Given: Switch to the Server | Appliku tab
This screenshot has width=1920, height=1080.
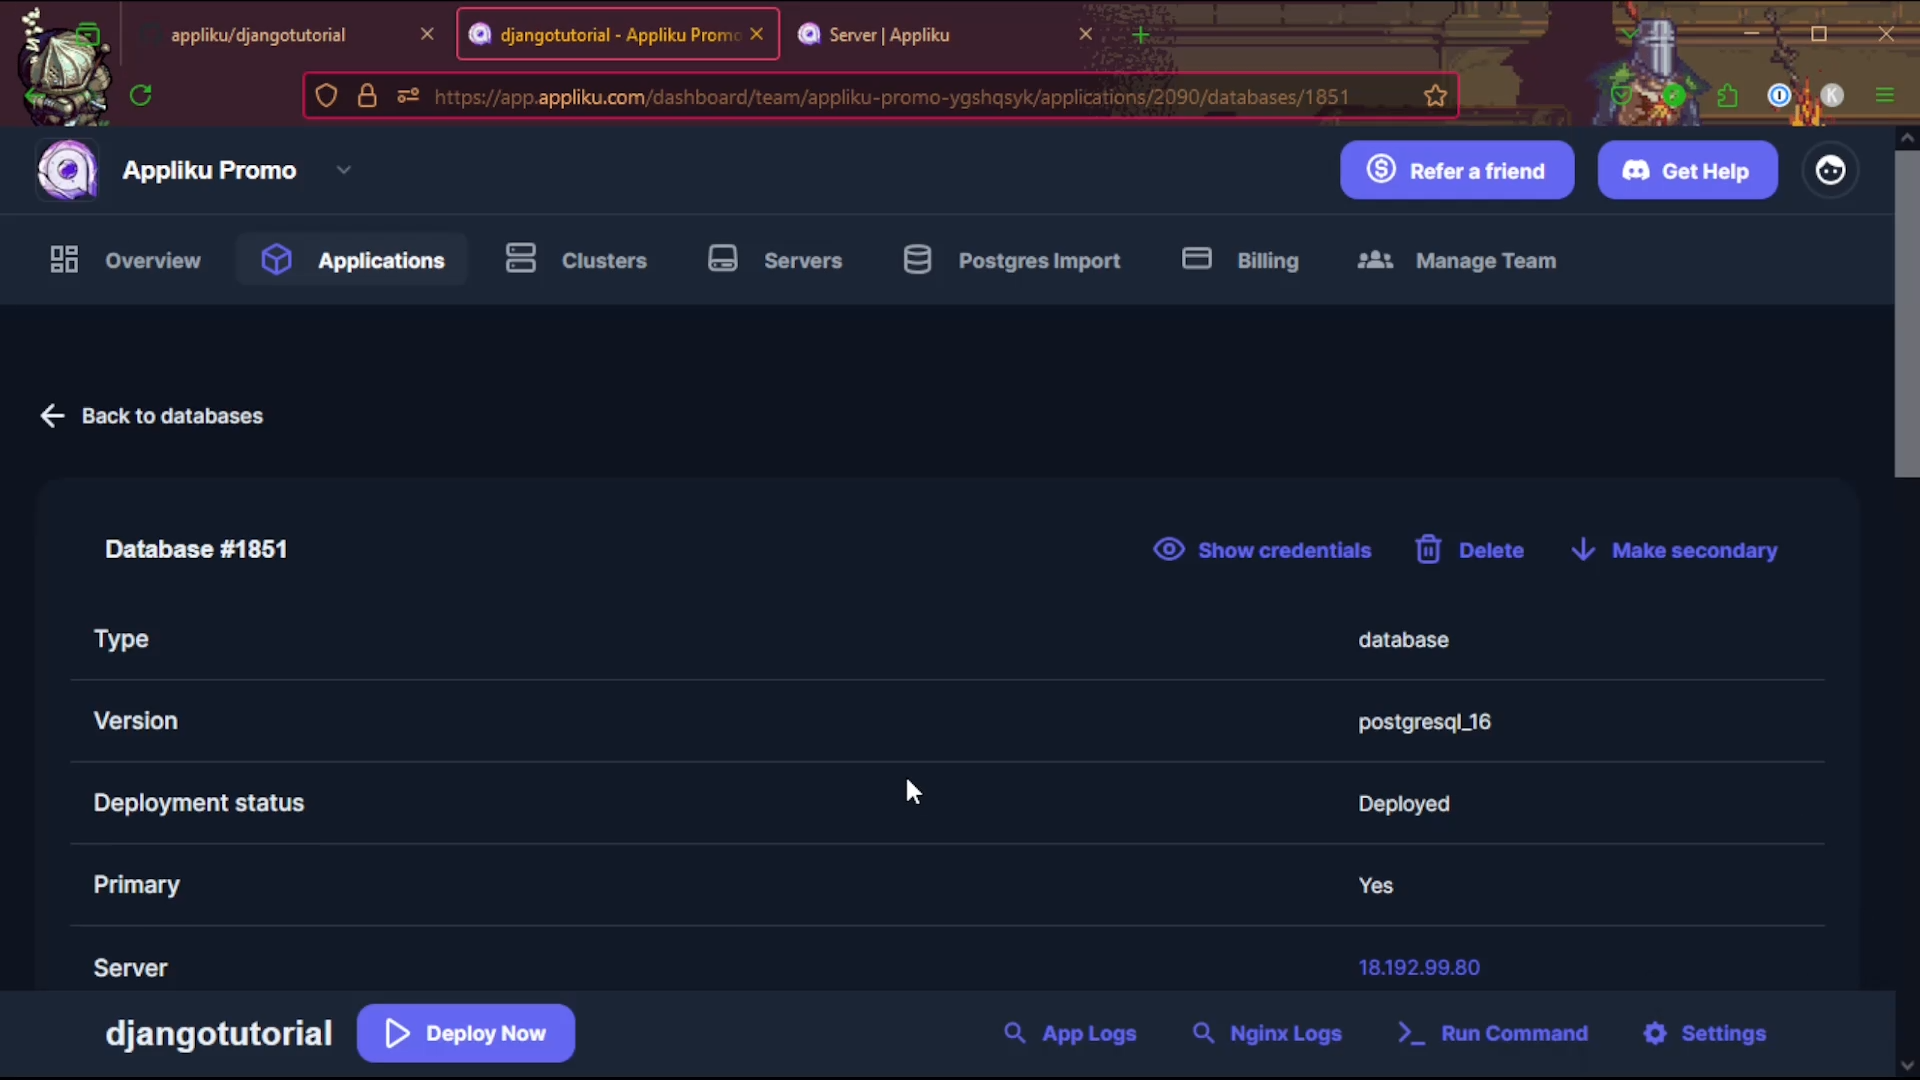Looking at the screenshot, I should pyautogui.click(x=888, y=35).
